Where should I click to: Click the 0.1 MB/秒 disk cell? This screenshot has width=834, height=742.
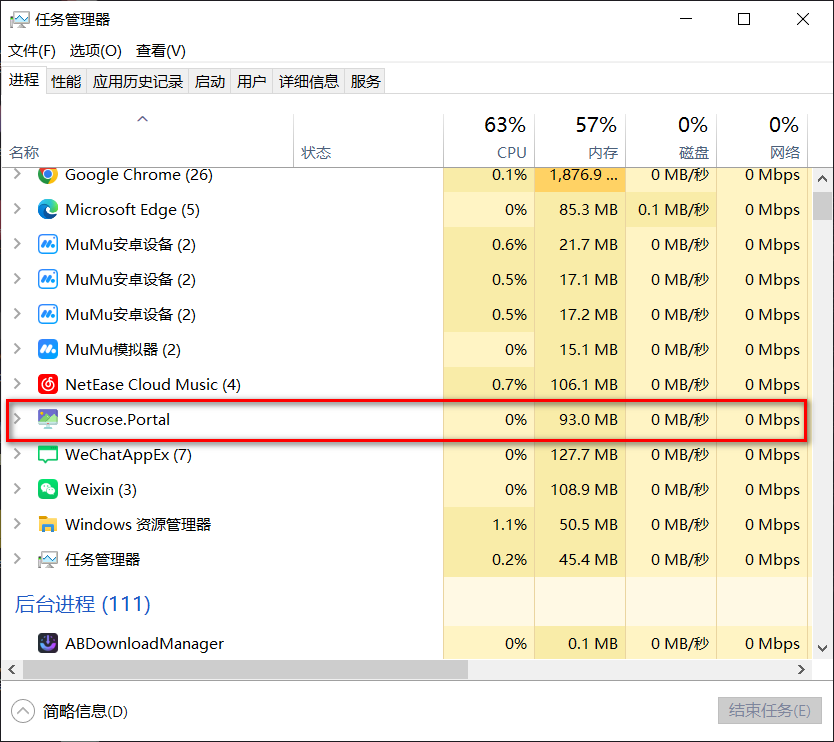point(673,210)
